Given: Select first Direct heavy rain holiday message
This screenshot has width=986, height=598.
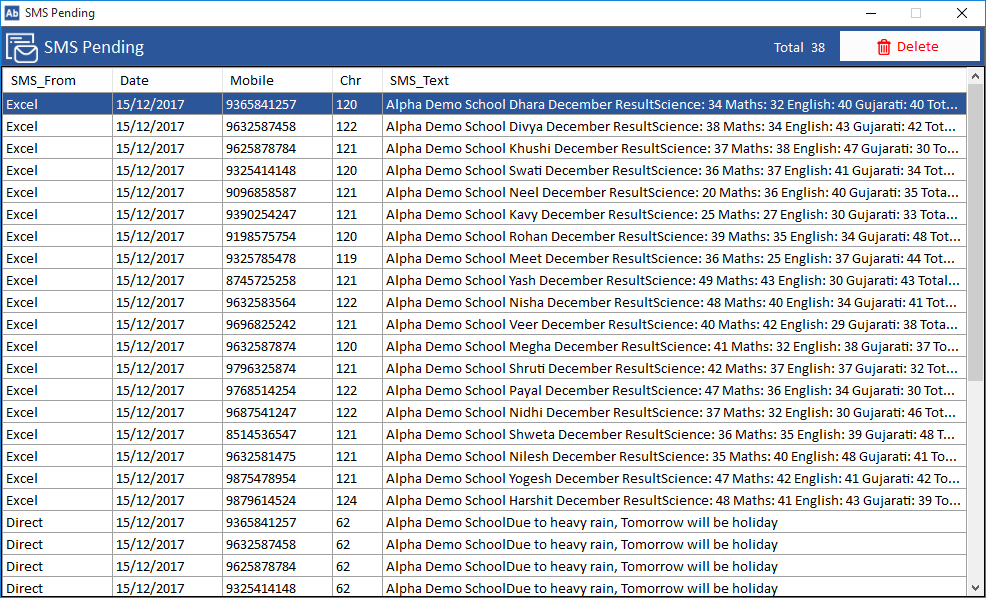Looking at the screenshot, I should click(581, 523).
